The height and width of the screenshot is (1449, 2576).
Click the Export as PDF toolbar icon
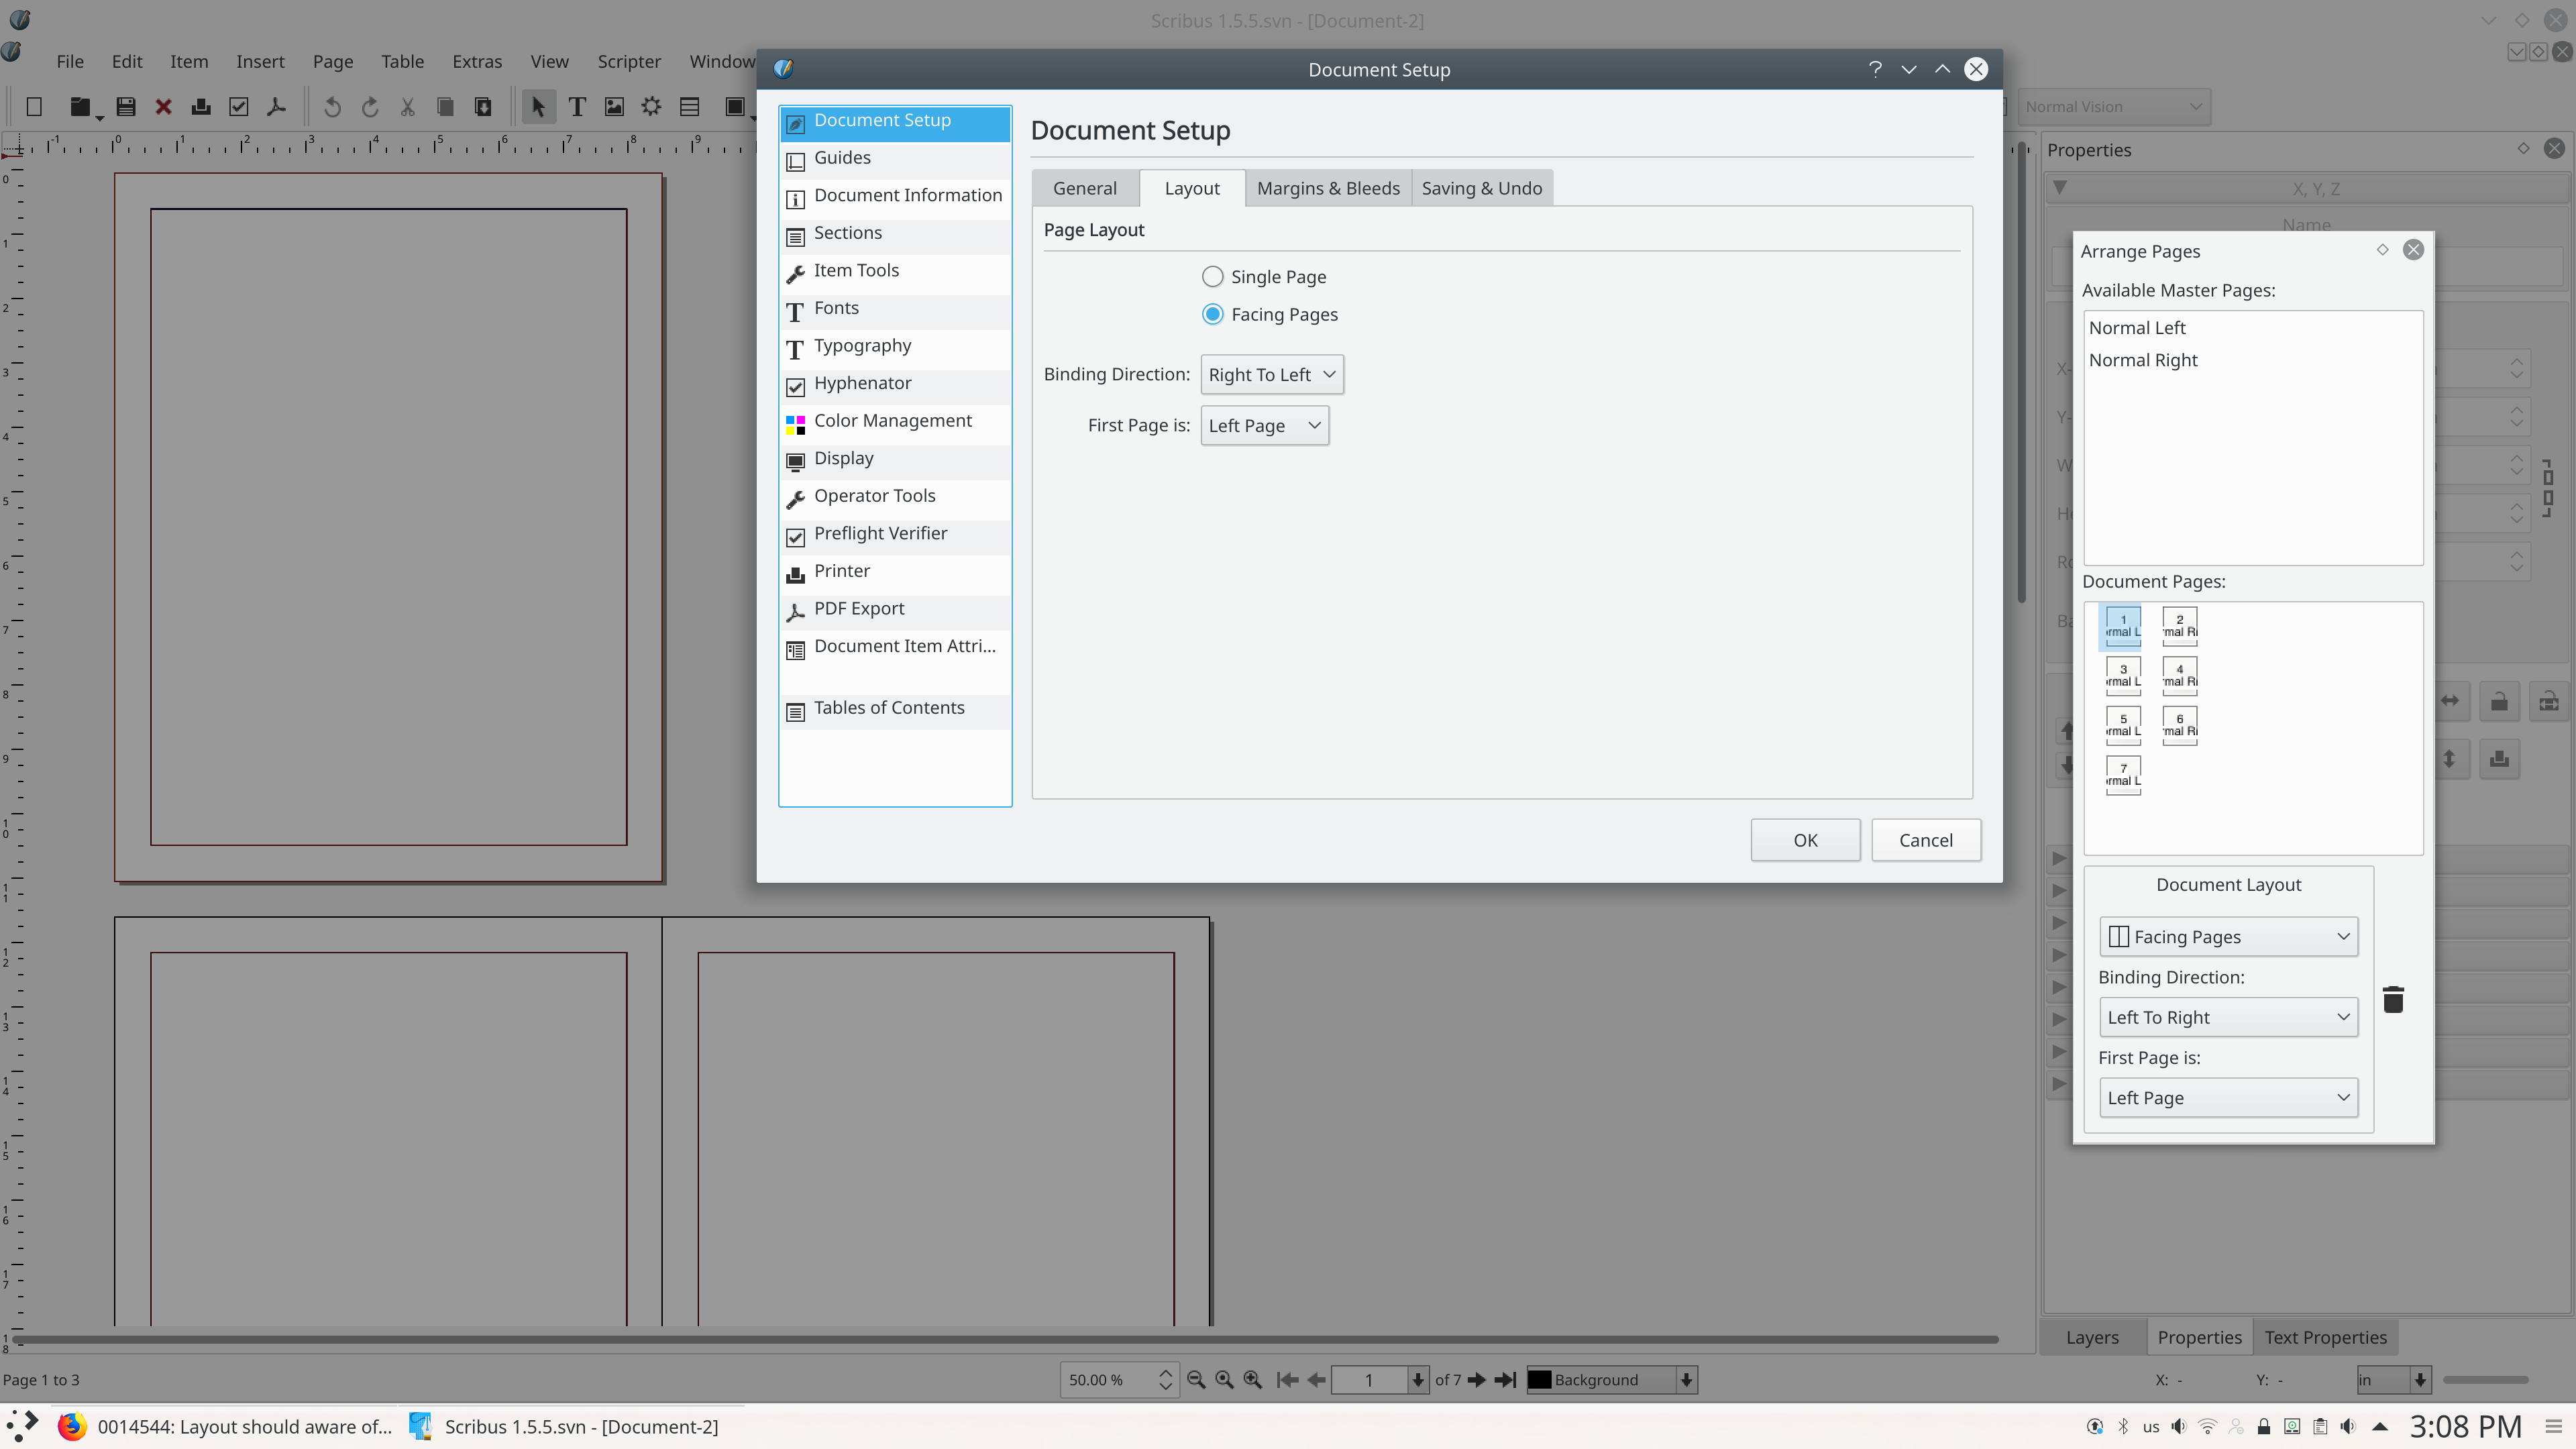(x=277, y=107)
